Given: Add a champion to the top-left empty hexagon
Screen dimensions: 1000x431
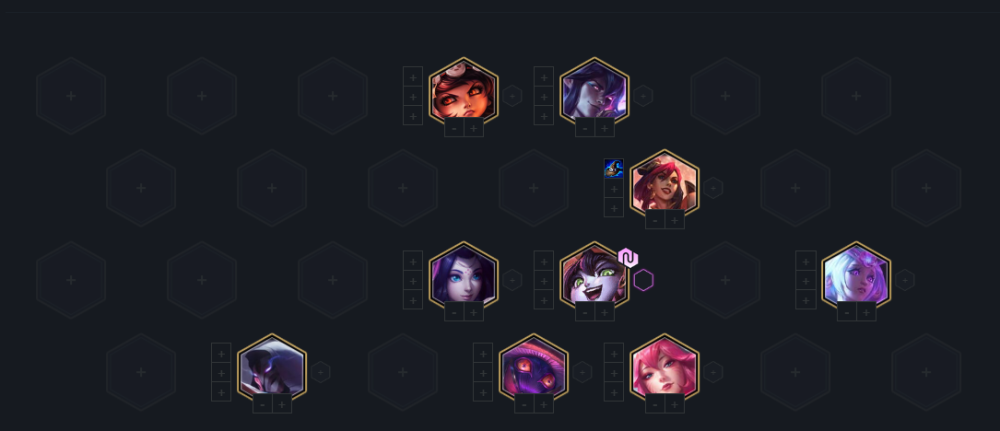Looking at the screenshot, I should click(x=71, y=96).
